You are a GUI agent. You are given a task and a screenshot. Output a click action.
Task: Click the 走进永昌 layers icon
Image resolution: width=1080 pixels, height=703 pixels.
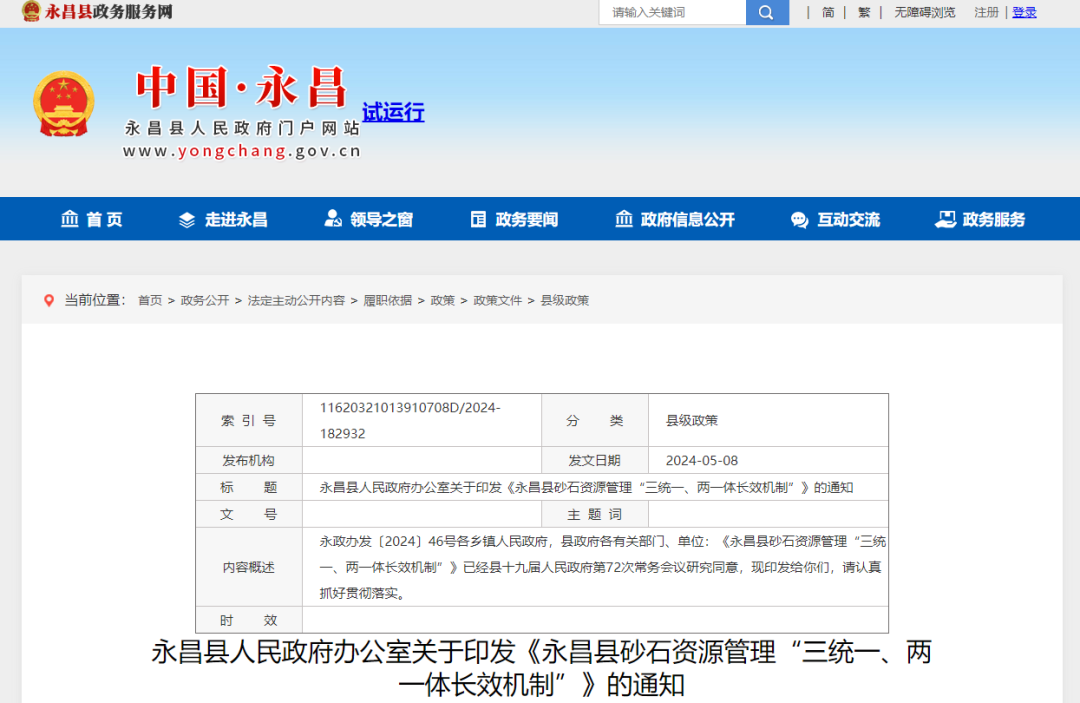tap(187, 219)
